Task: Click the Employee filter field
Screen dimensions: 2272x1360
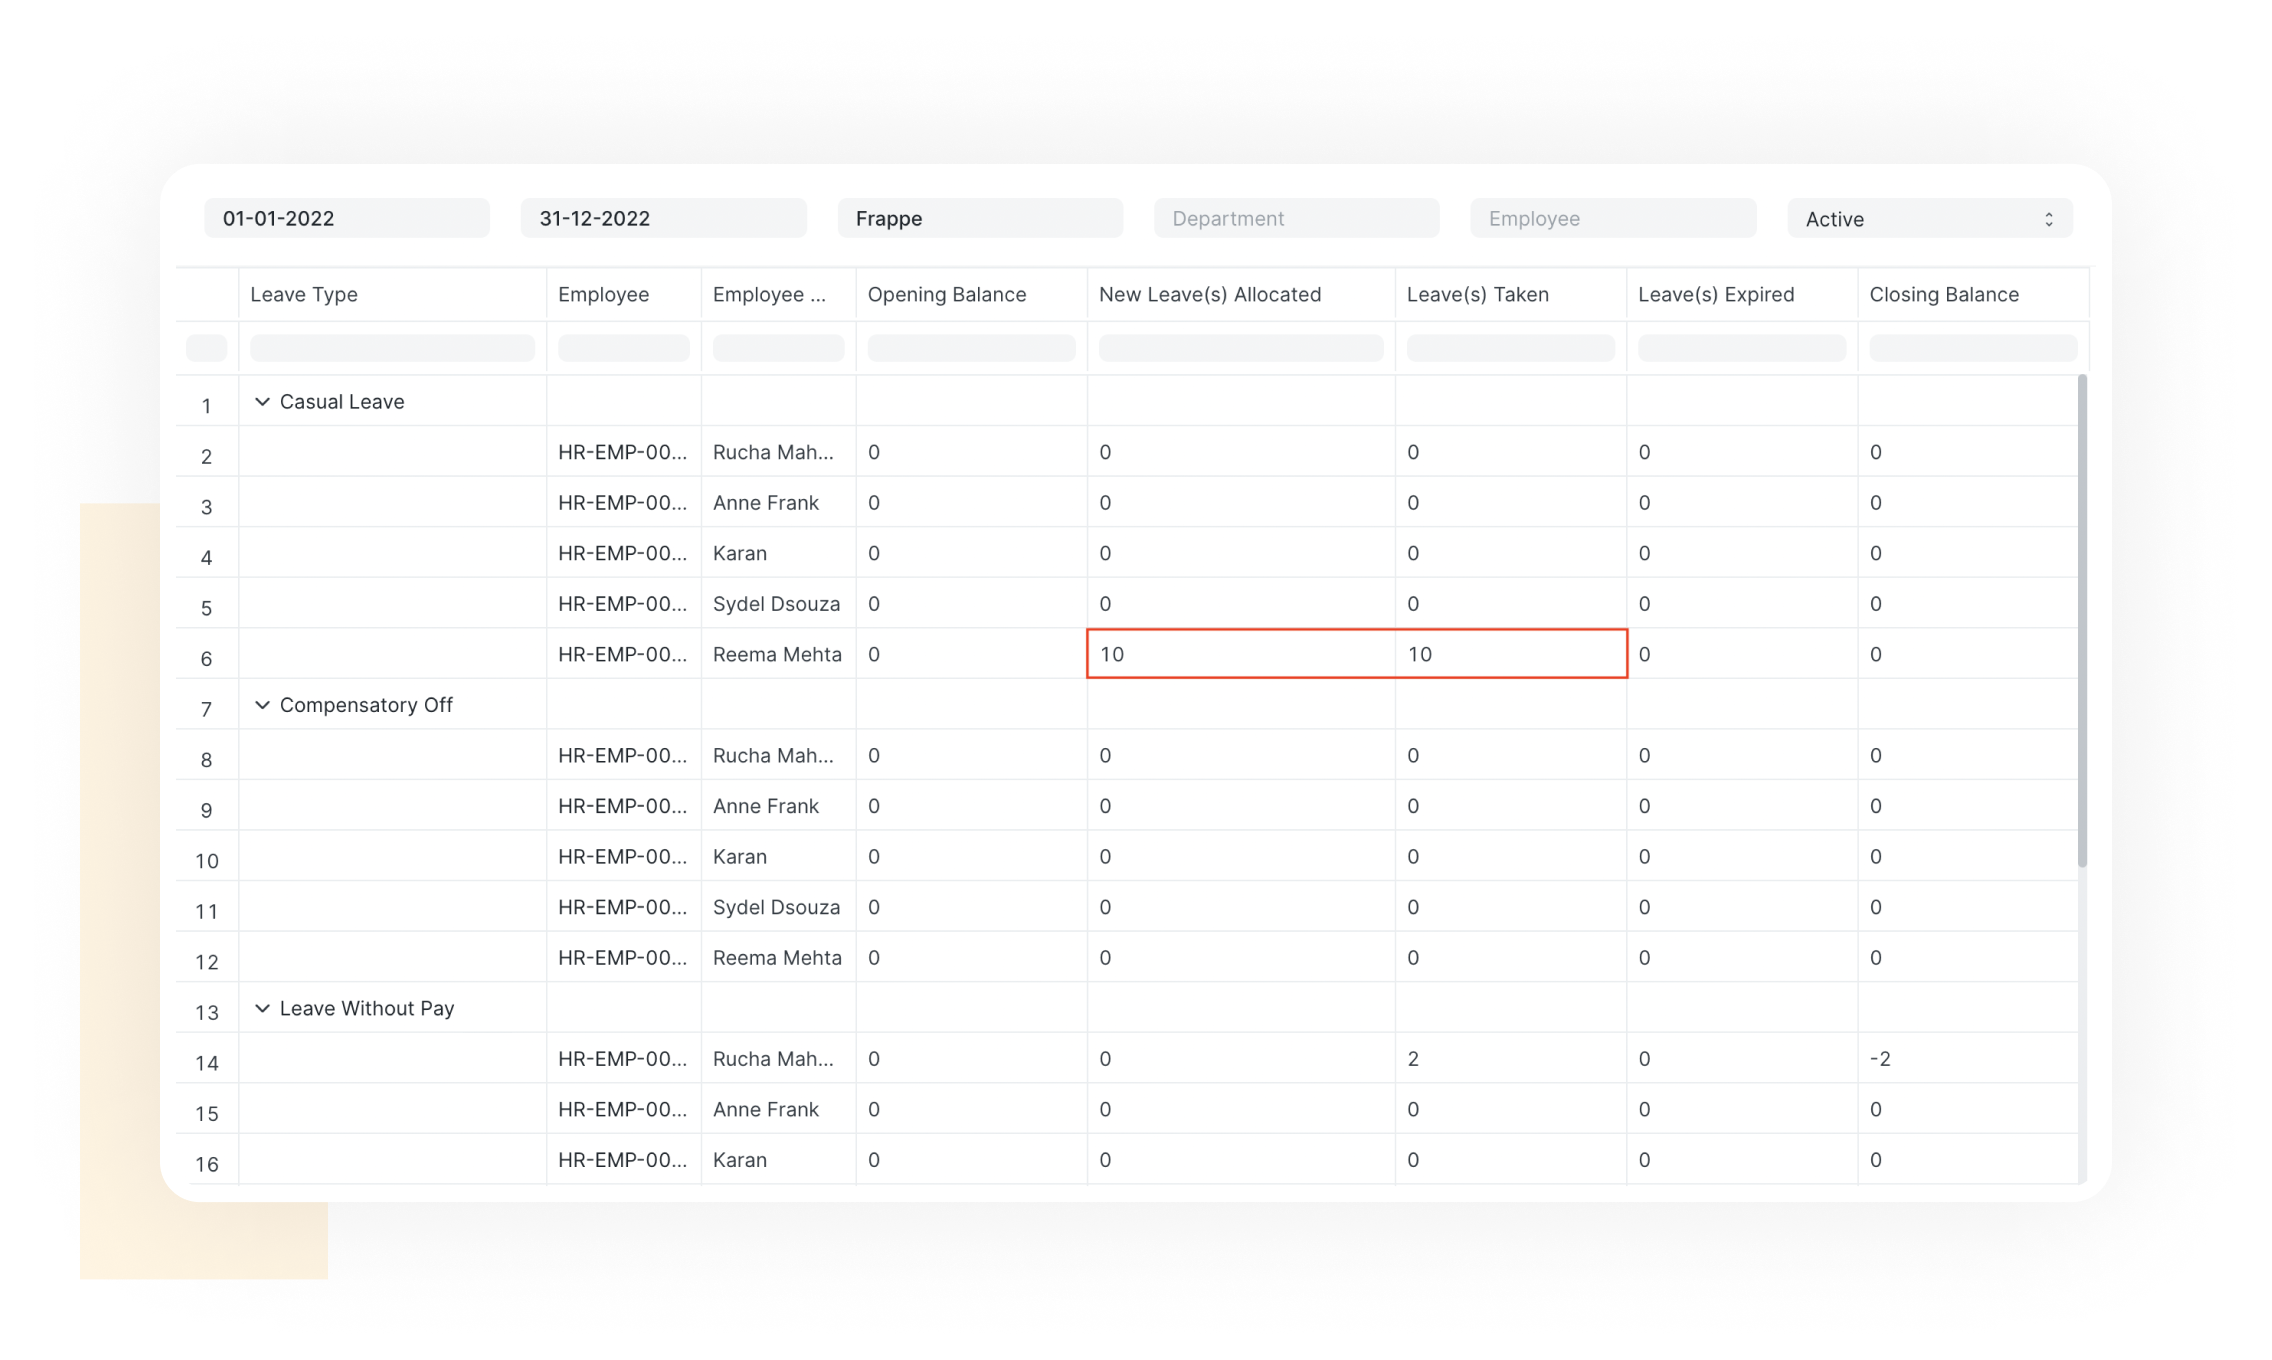Action: click(1613, 219)
